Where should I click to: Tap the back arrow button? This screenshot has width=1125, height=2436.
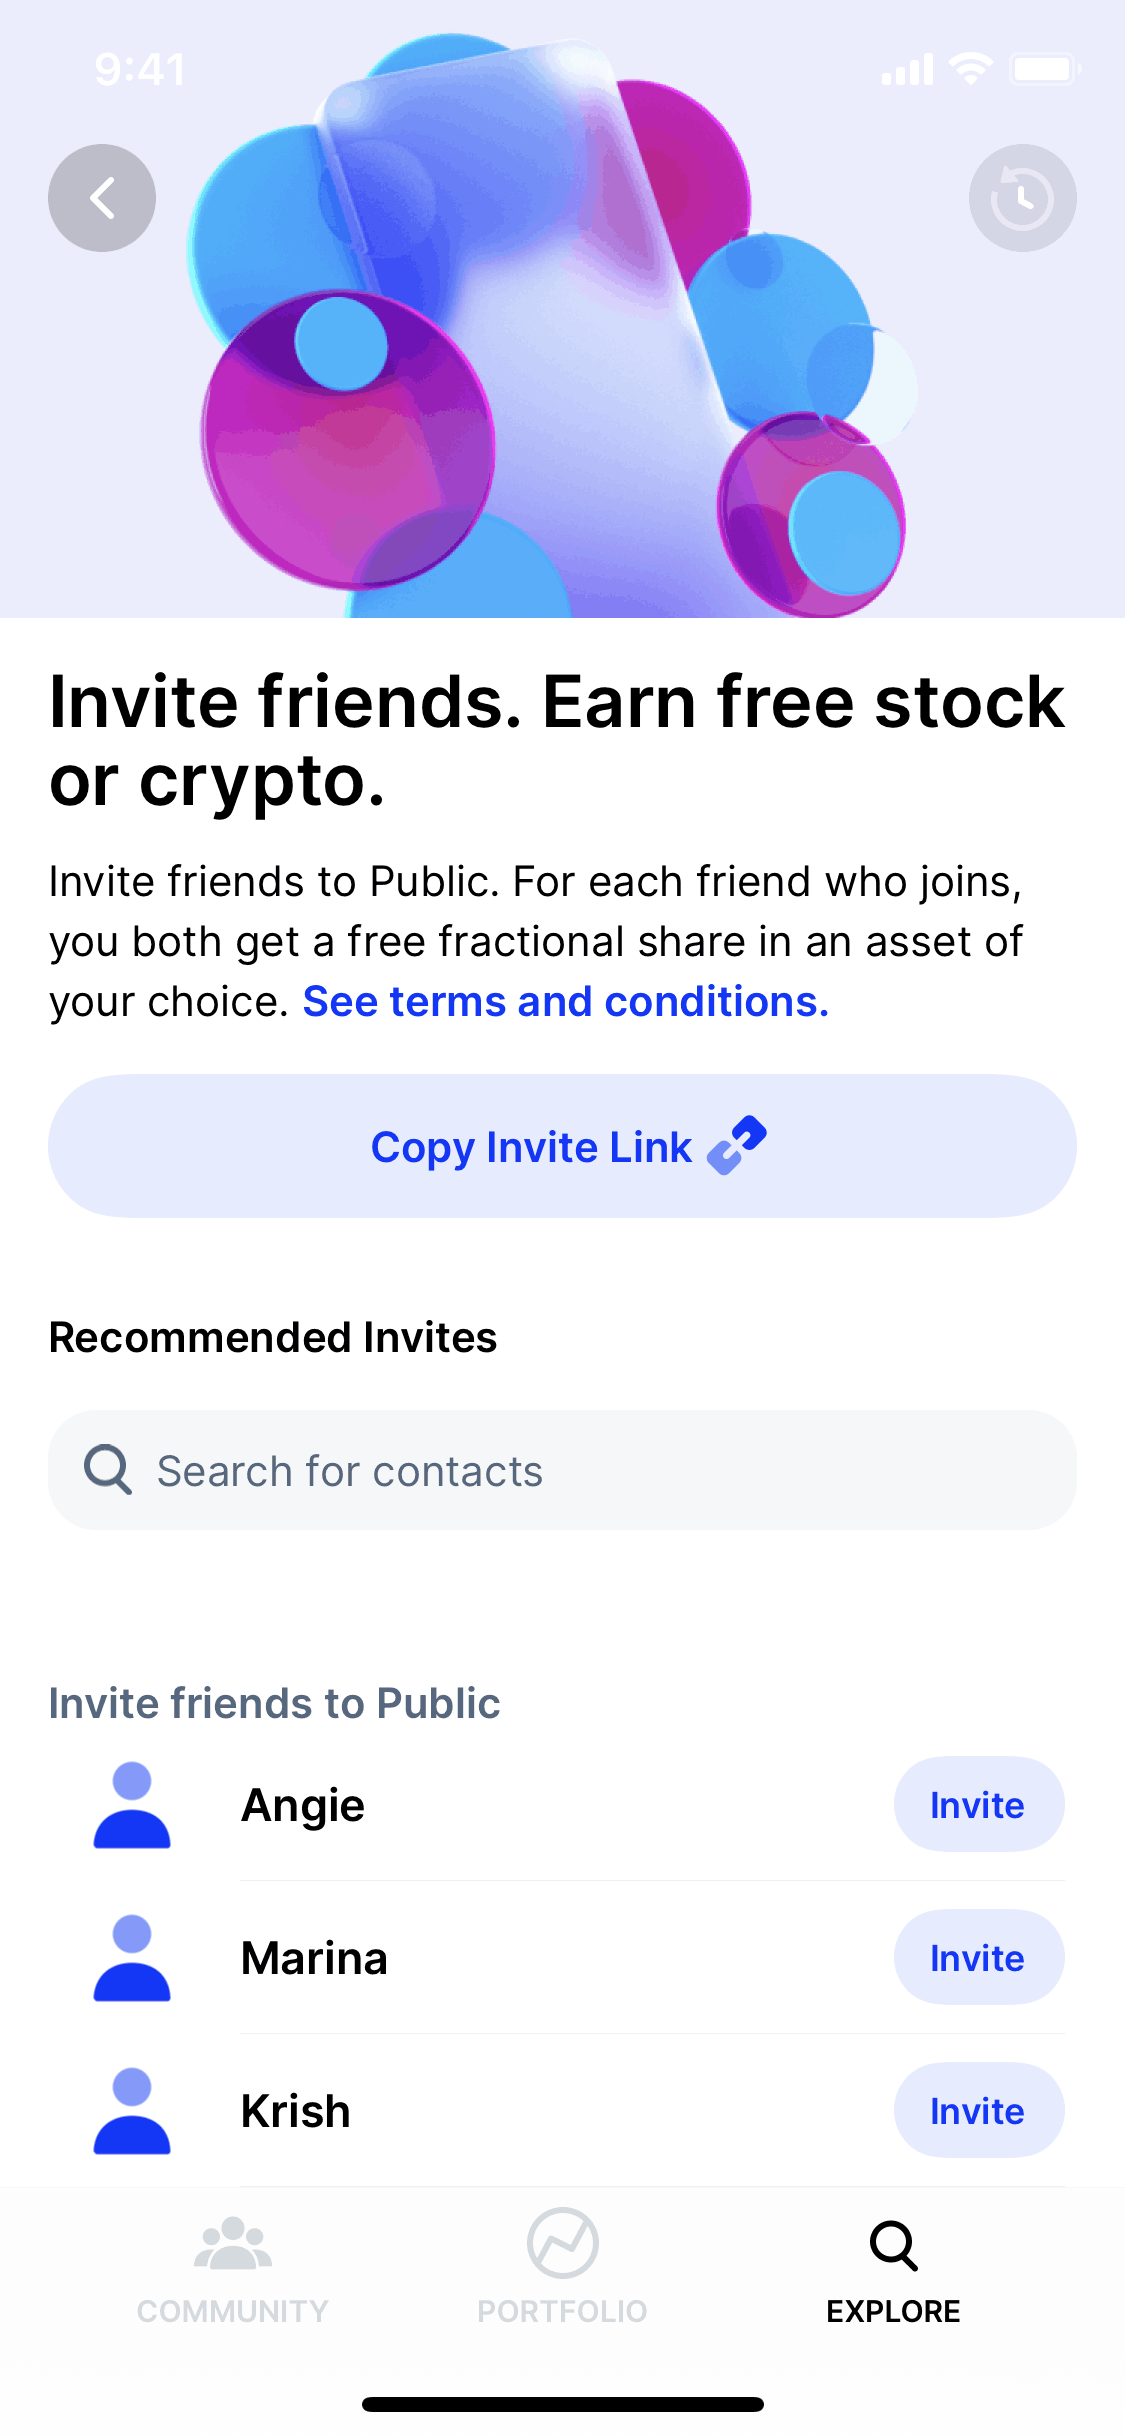pyautogui.click(x=102, y=198)
